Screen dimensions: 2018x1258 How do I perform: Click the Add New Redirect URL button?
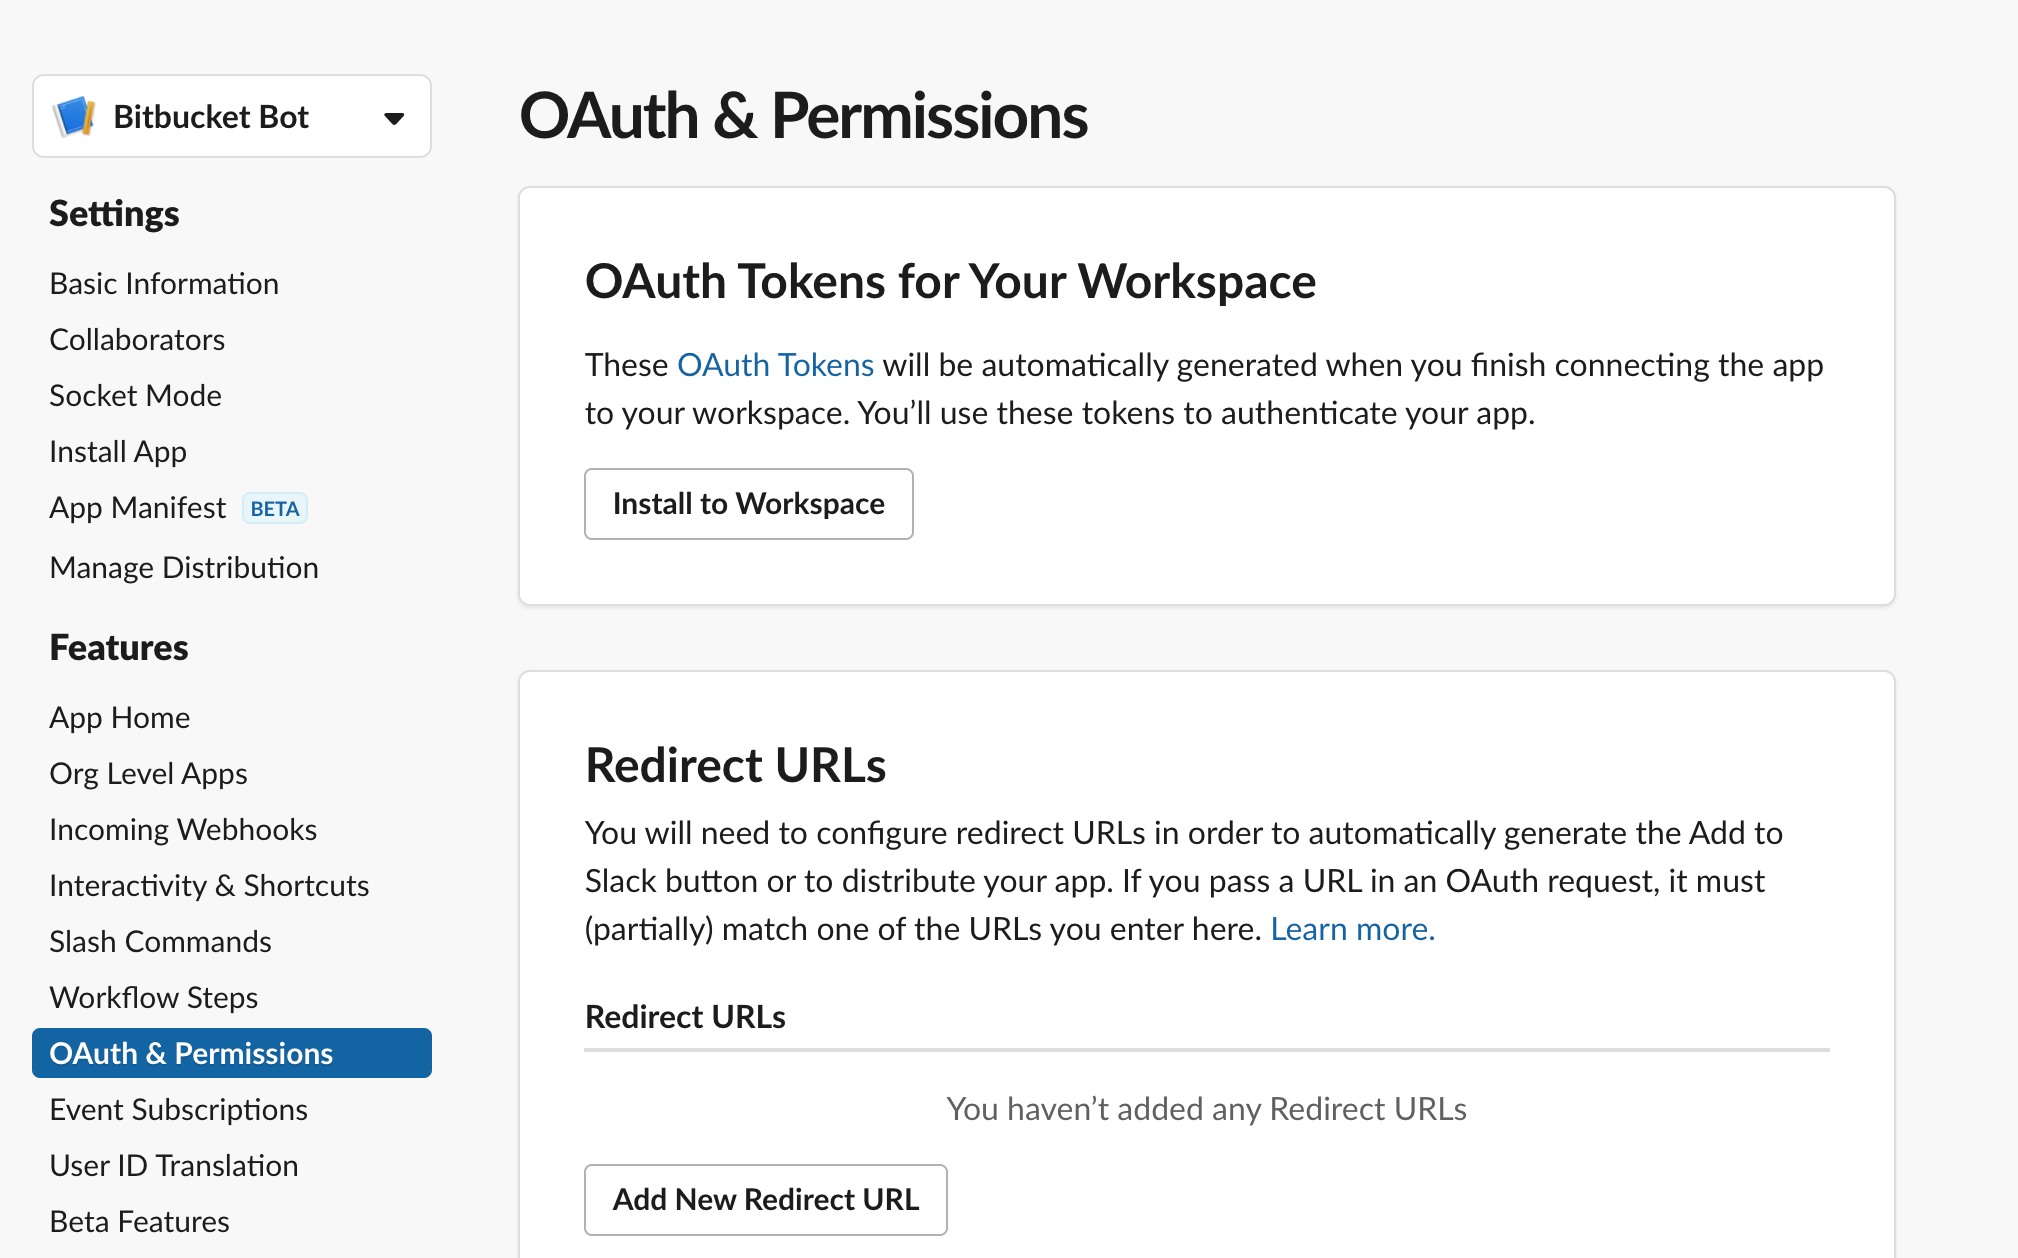click(765, 1200)
